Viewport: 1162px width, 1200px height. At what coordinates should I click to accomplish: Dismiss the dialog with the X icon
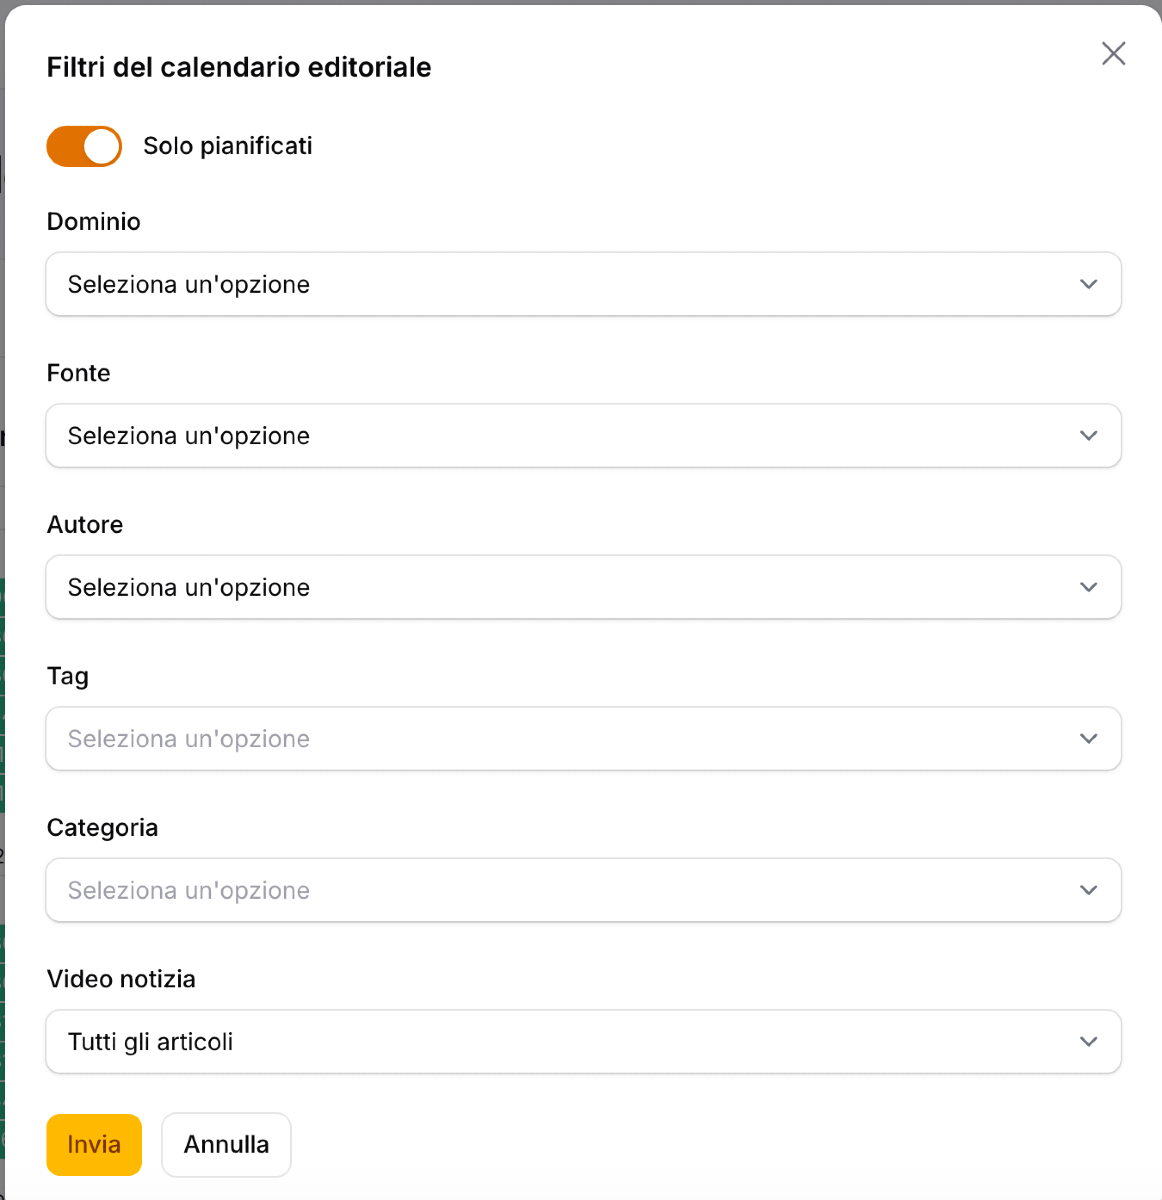point(1113,53)
